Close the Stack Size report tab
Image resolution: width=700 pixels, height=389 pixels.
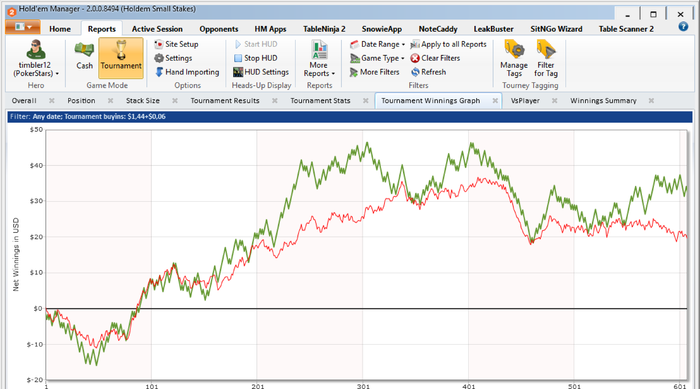click(175, 101)
